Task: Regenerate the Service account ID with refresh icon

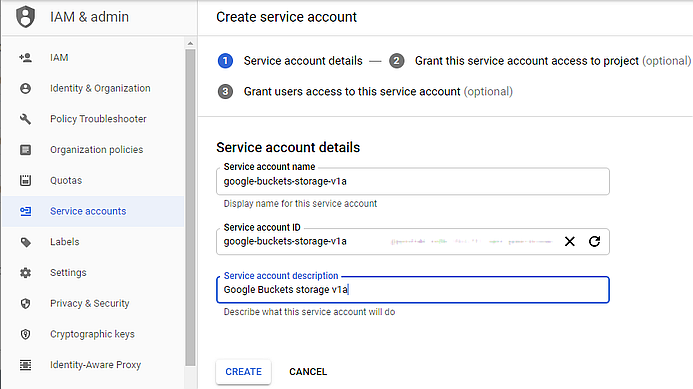Action: click(594, 241)
